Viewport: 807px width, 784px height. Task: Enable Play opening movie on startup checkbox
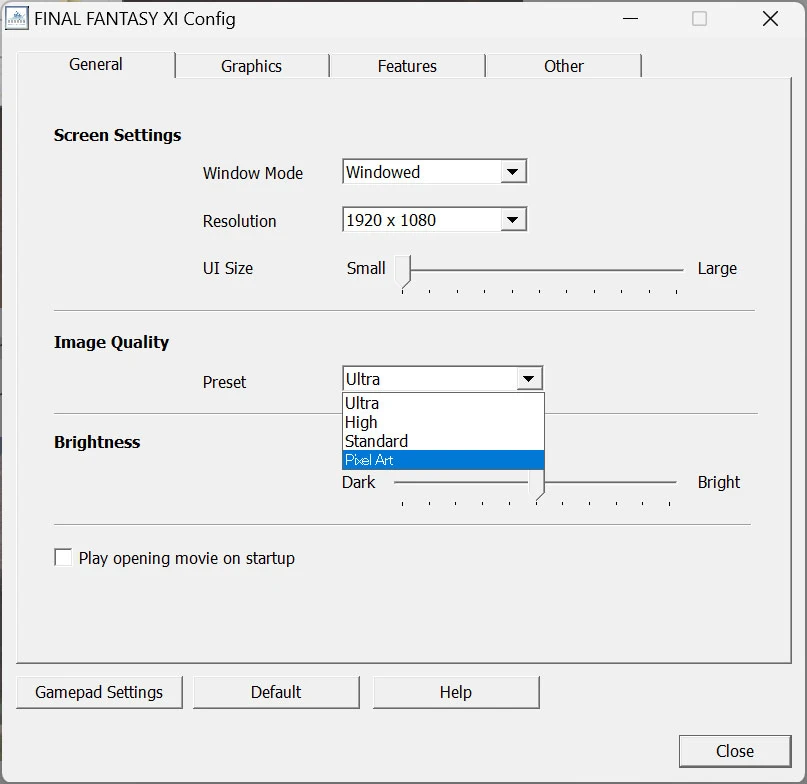click(63, 557)
